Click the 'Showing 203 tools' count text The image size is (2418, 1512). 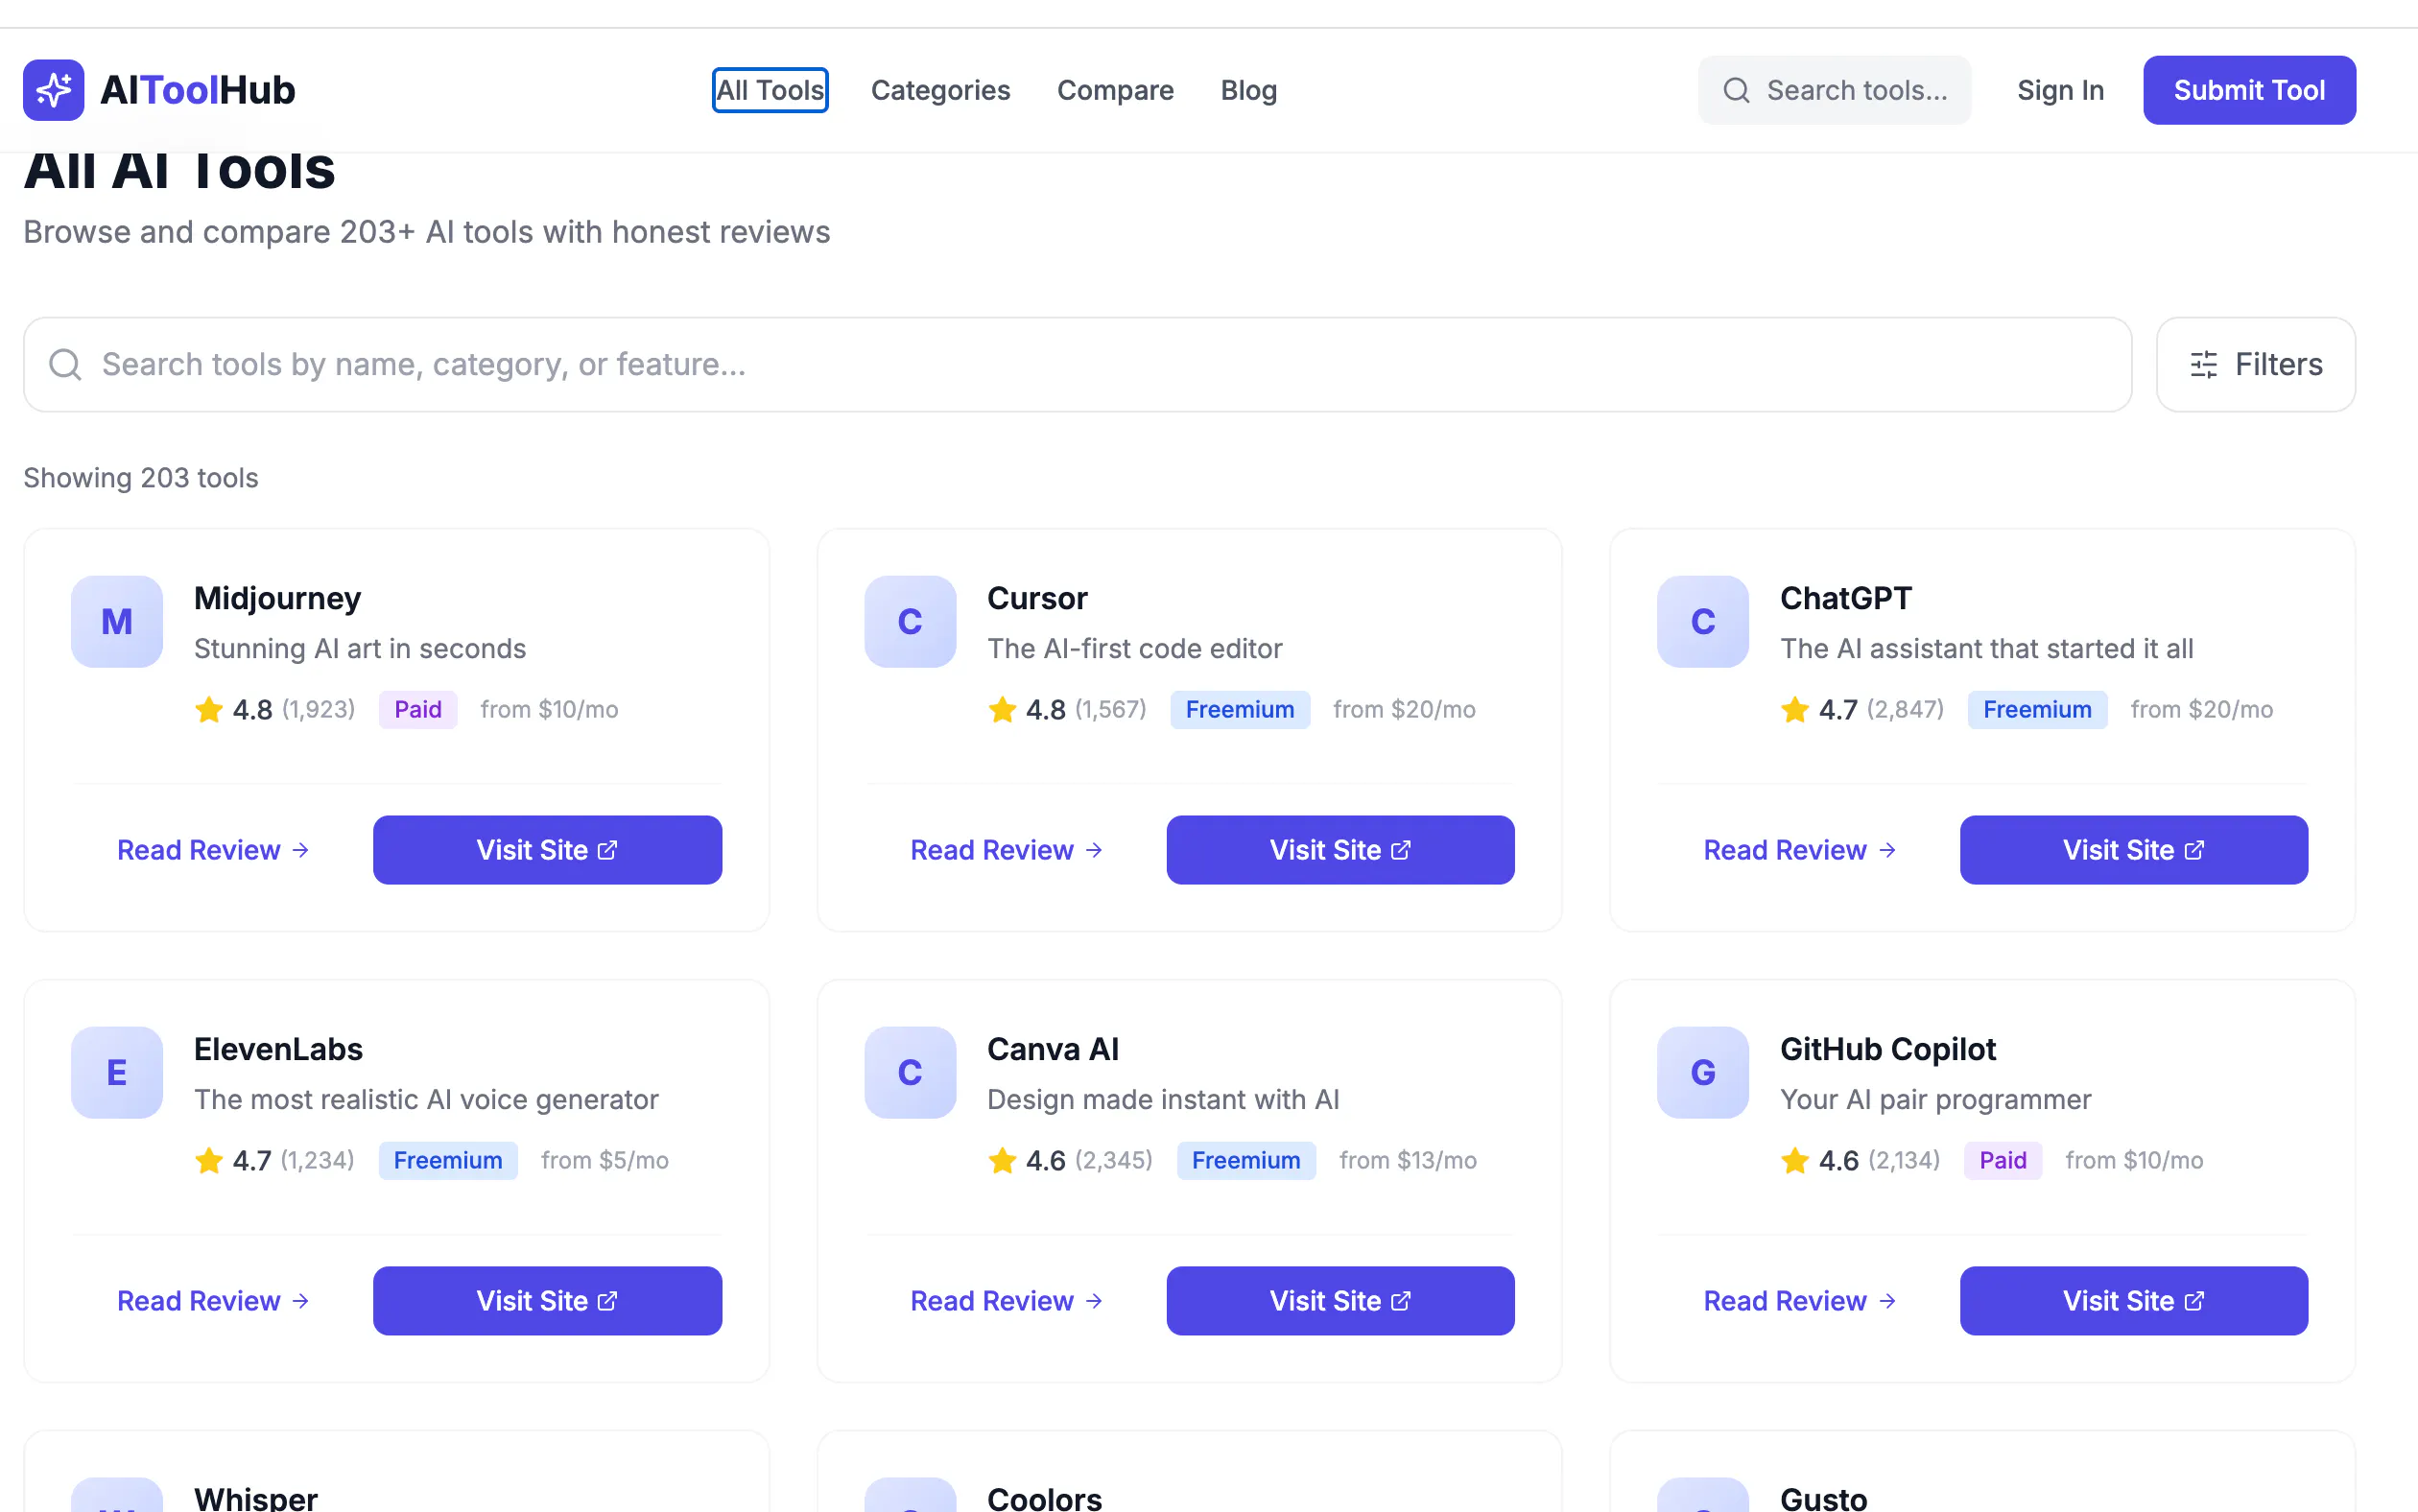(141, 478)
